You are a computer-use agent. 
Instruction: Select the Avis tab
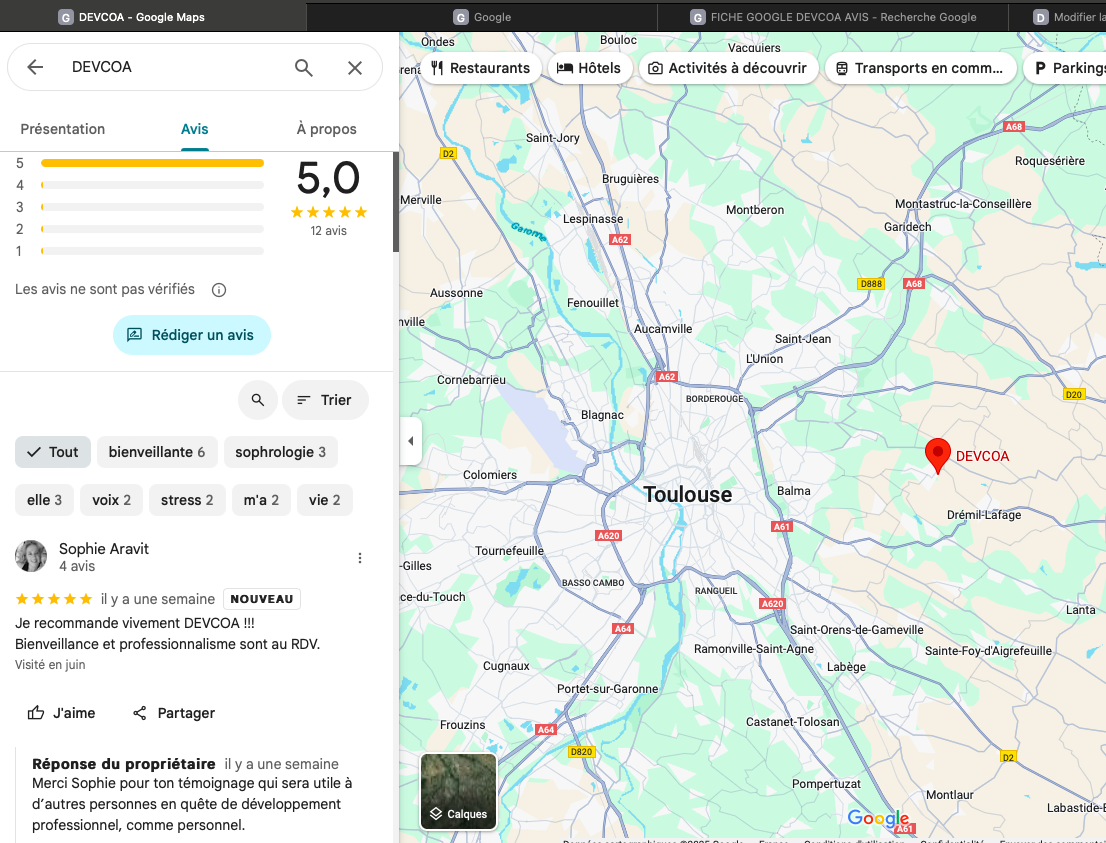[x=195, y=129]
